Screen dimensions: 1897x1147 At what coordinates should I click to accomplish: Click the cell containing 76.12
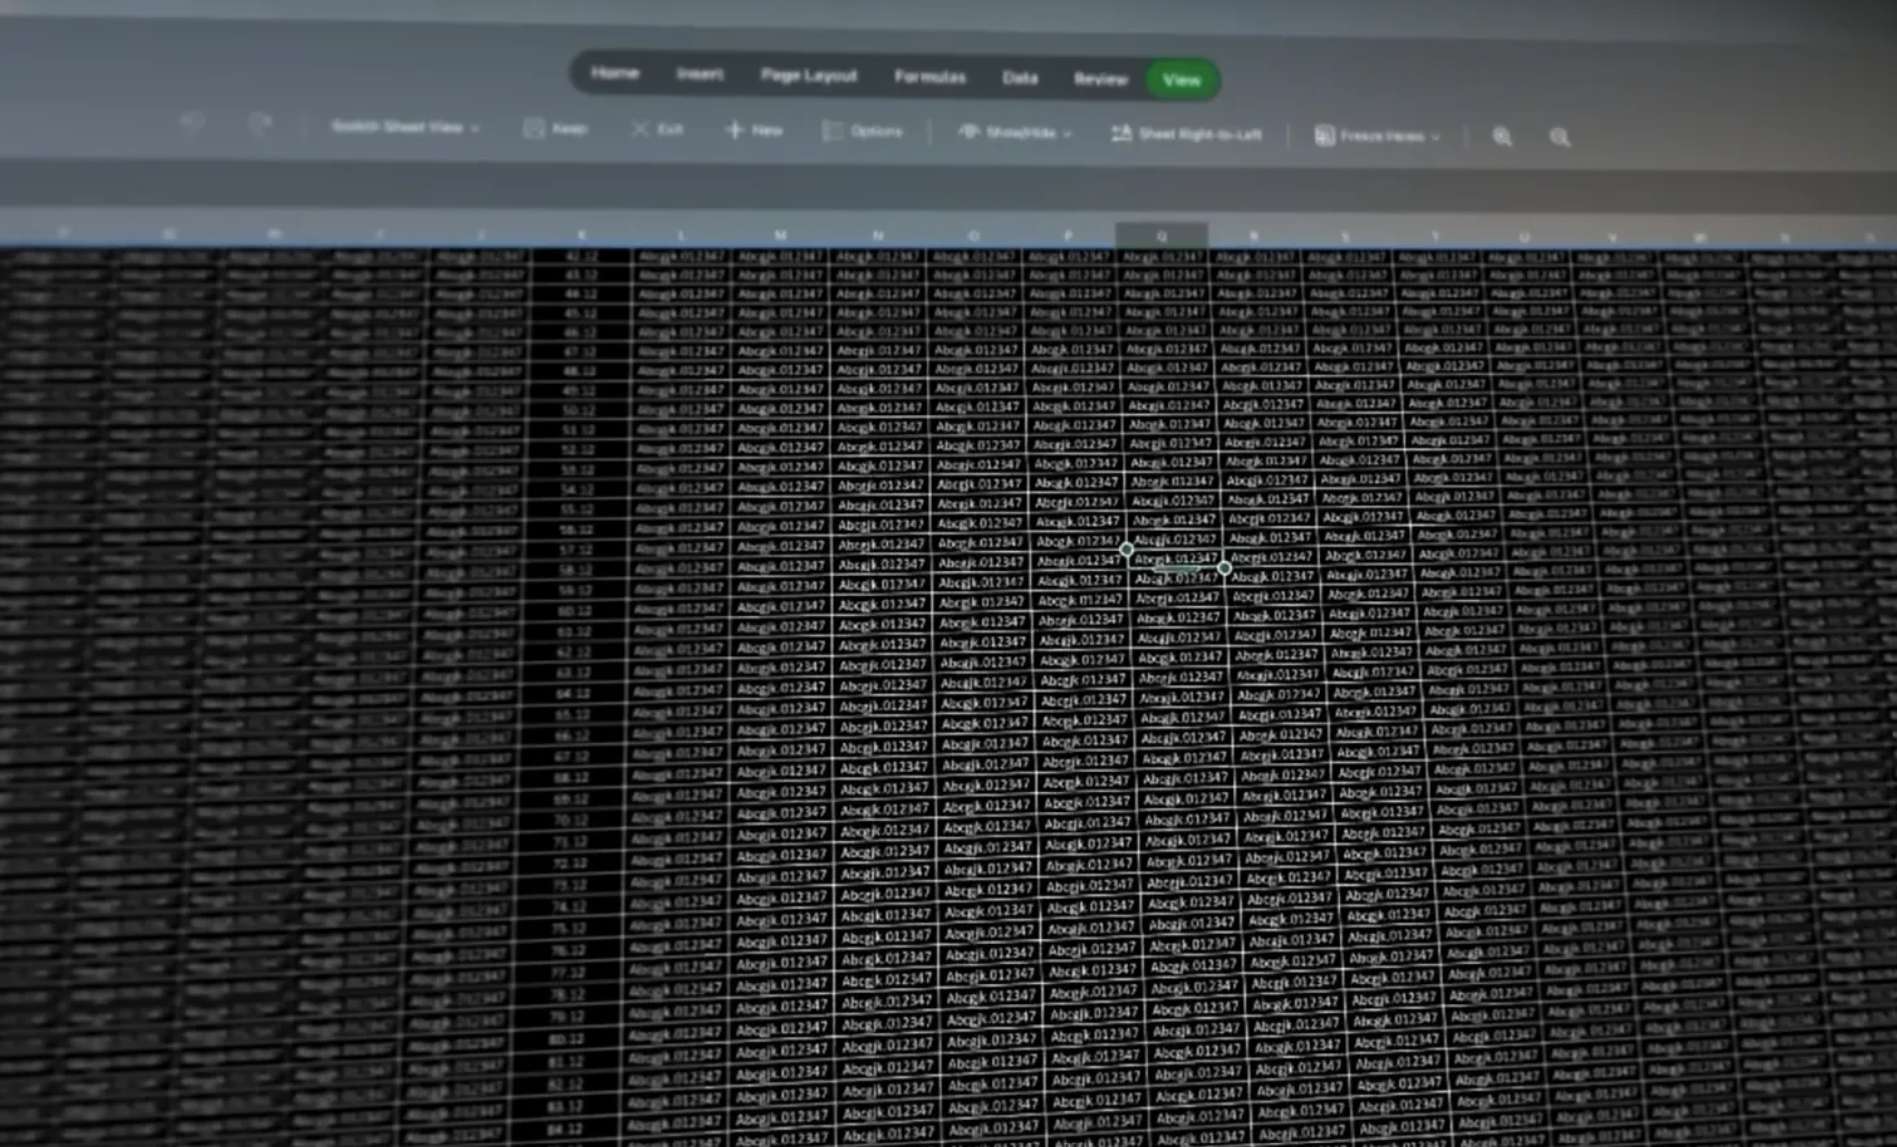coord(568,951)
